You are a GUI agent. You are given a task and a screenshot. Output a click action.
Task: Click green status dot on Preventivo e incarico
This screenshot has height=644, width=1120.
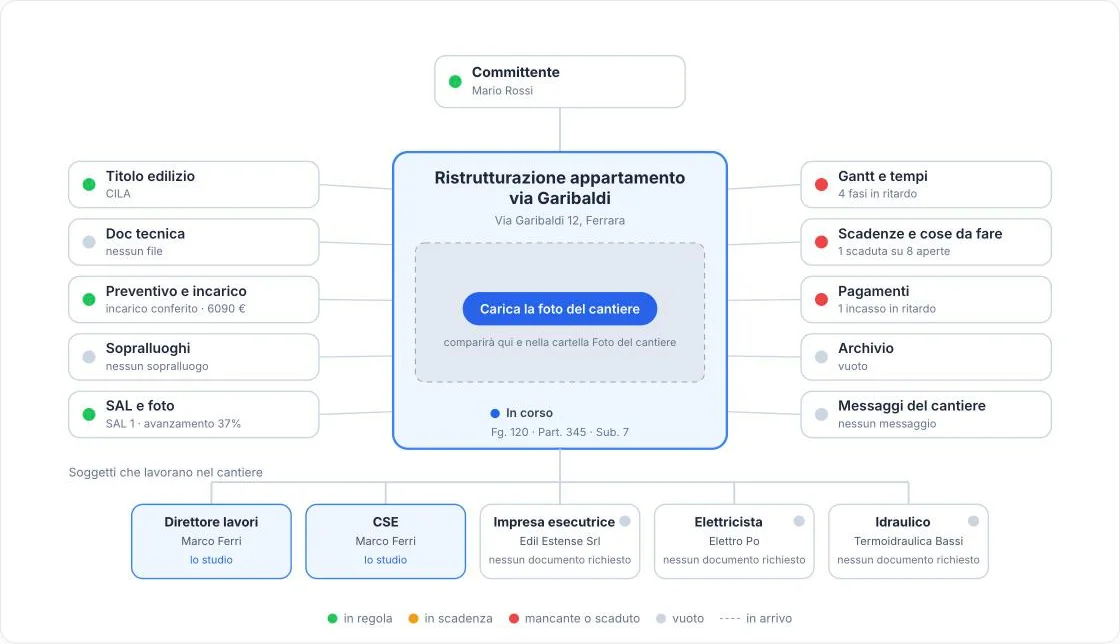(89, 299)
